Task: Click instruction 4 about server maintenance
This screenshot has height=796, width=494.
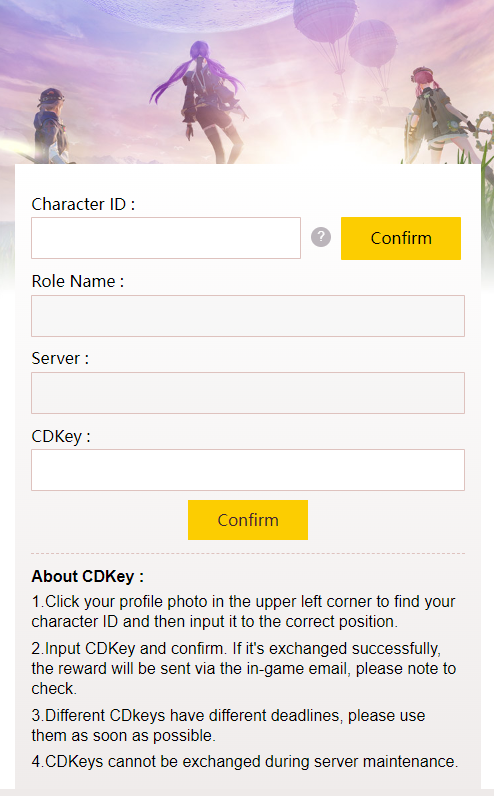Action: [x=245, y=761]
